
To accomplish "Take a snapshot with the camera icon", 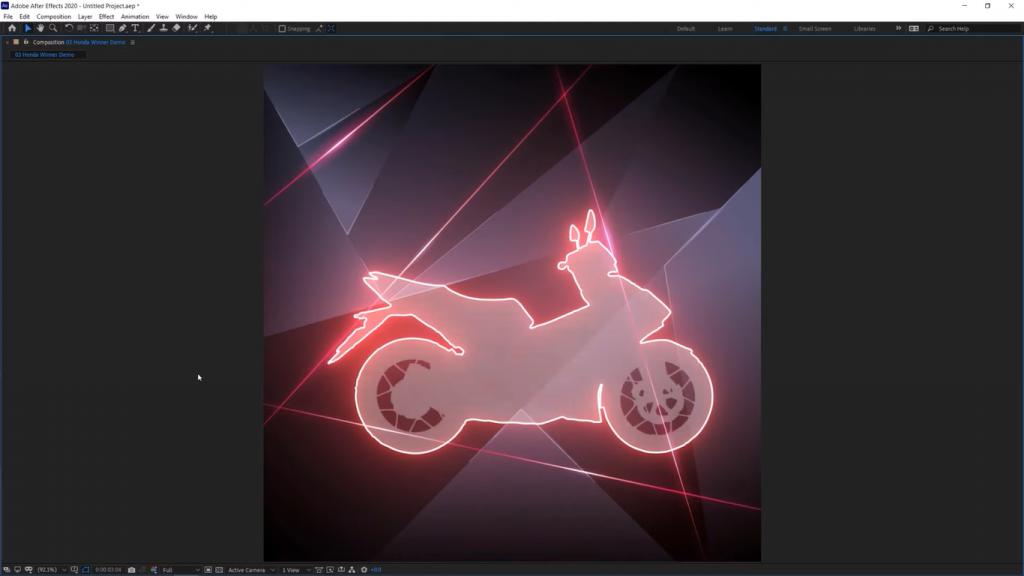I will coord(132,570).
